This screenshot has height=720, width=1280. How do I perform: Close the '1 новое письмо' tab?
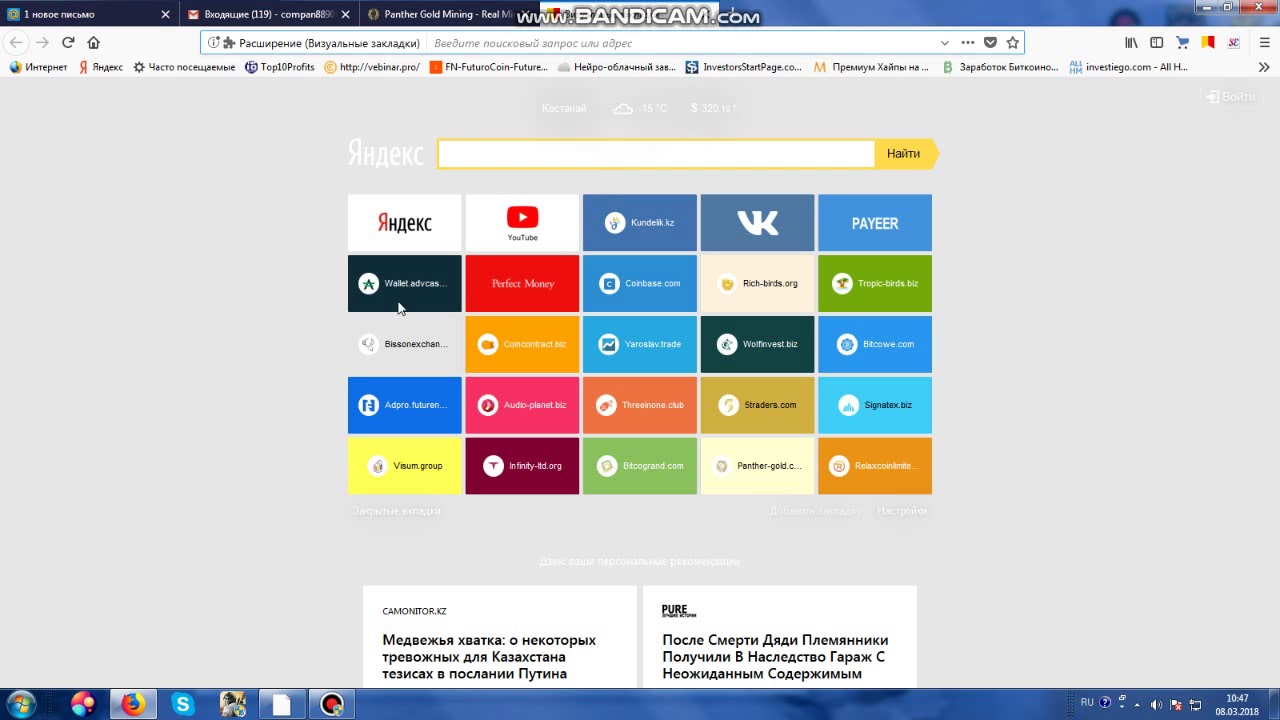pos(165,14)
